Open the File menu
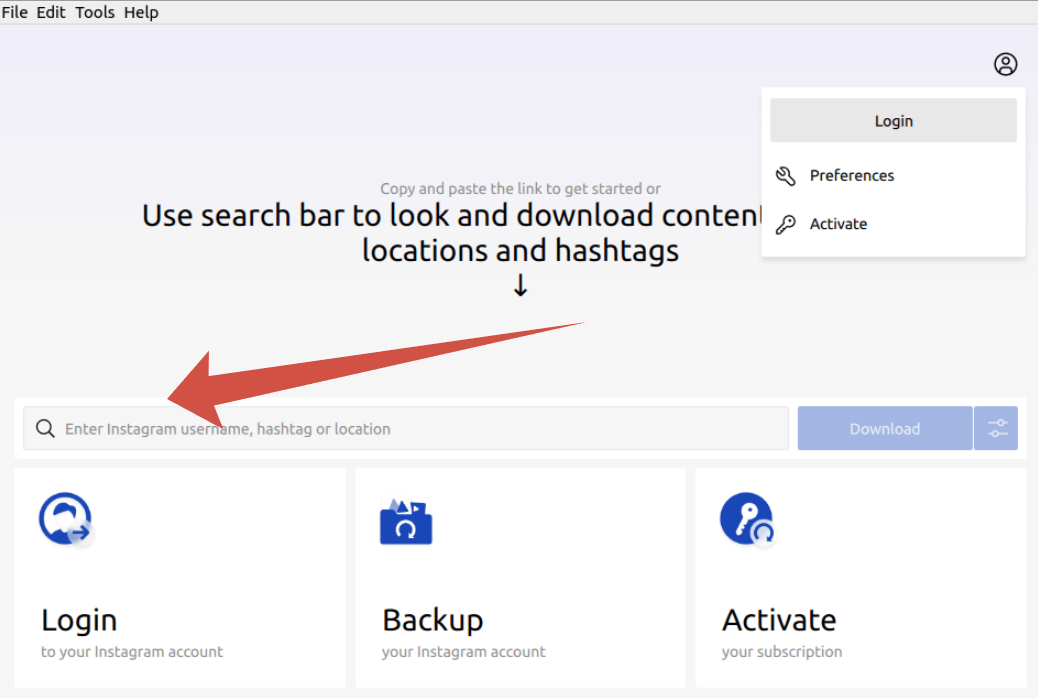The width and height of the screenshot is (1038, 698). [14, 13]
